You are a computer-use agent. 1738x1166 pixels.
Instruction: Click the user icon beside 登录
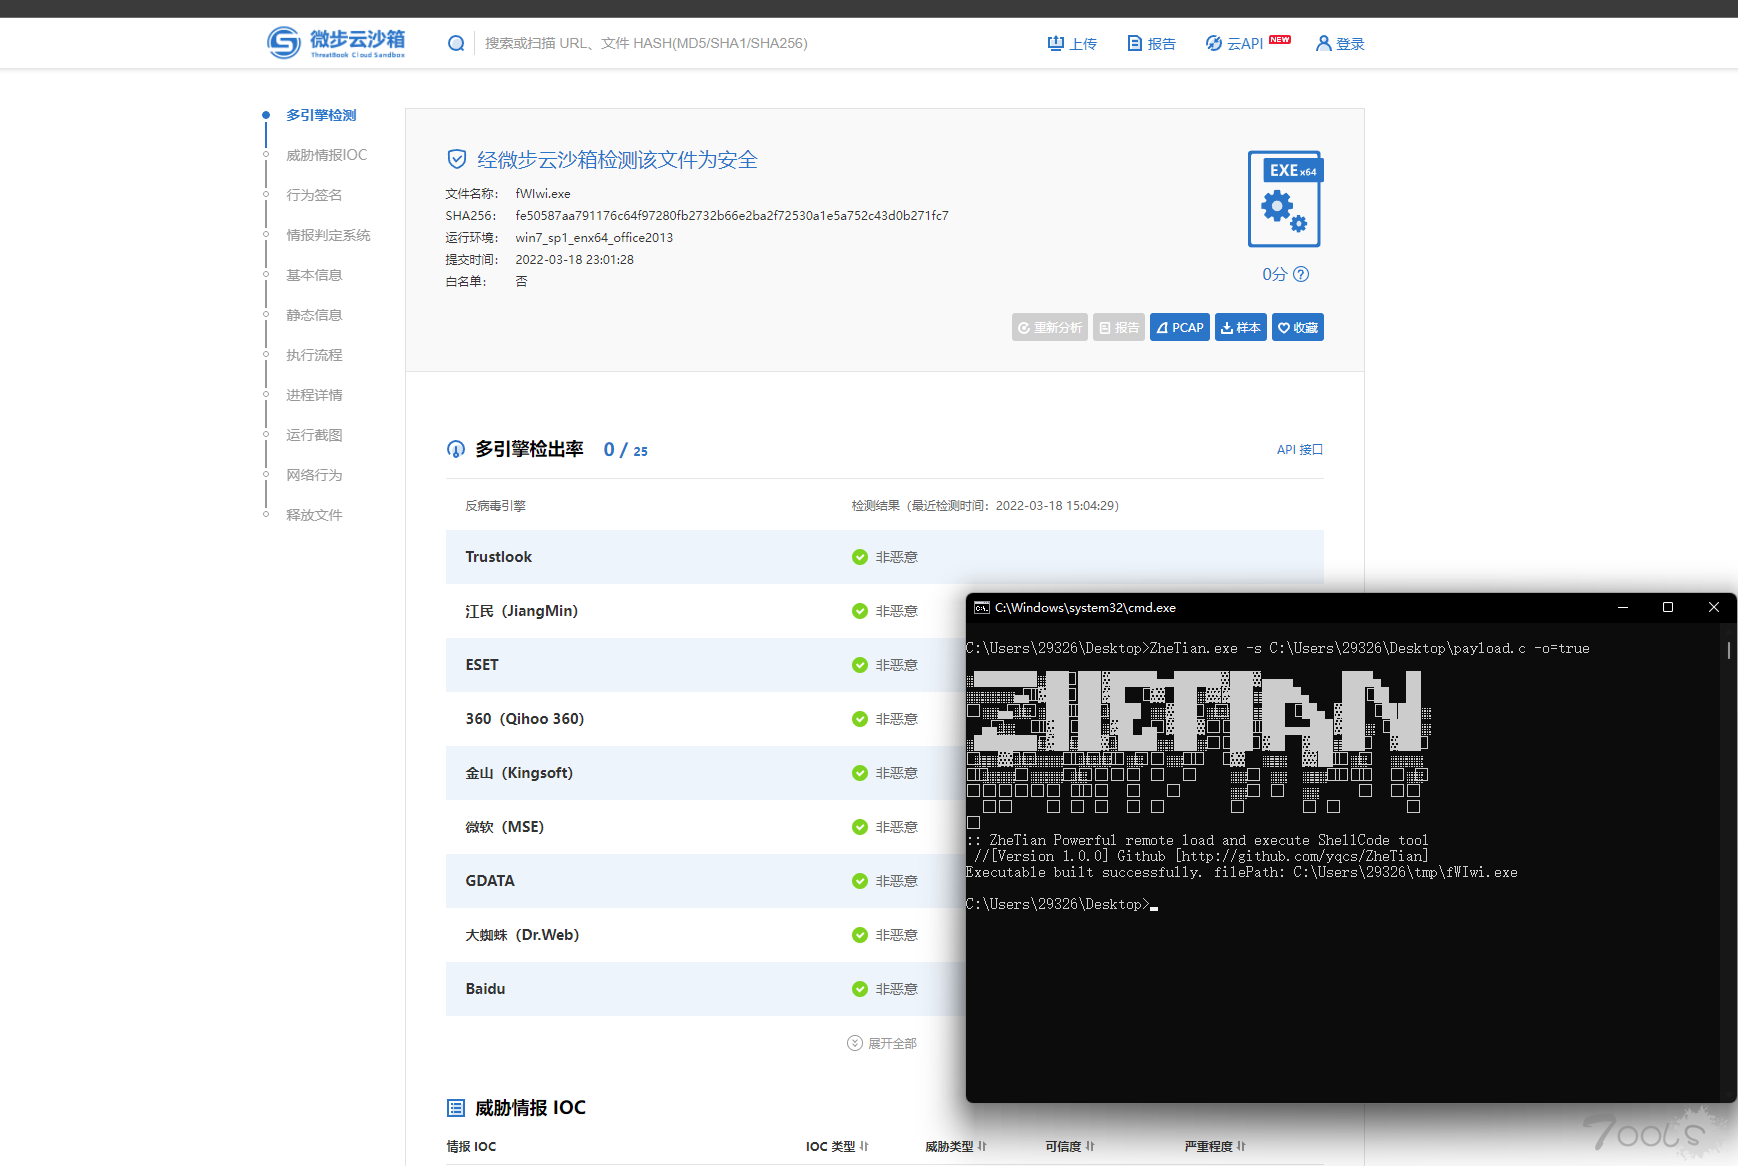(1323, 43)
